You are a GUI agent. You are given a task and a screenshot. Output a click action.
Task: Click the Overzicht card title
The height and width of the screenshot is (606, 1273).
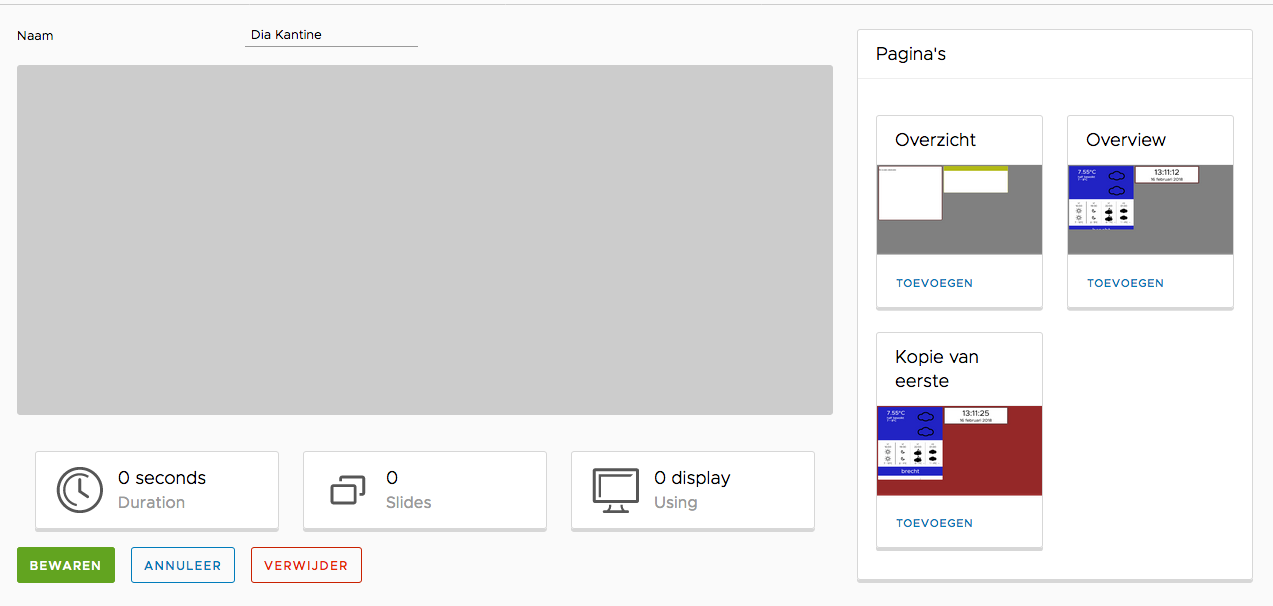[x=935, y=140]
